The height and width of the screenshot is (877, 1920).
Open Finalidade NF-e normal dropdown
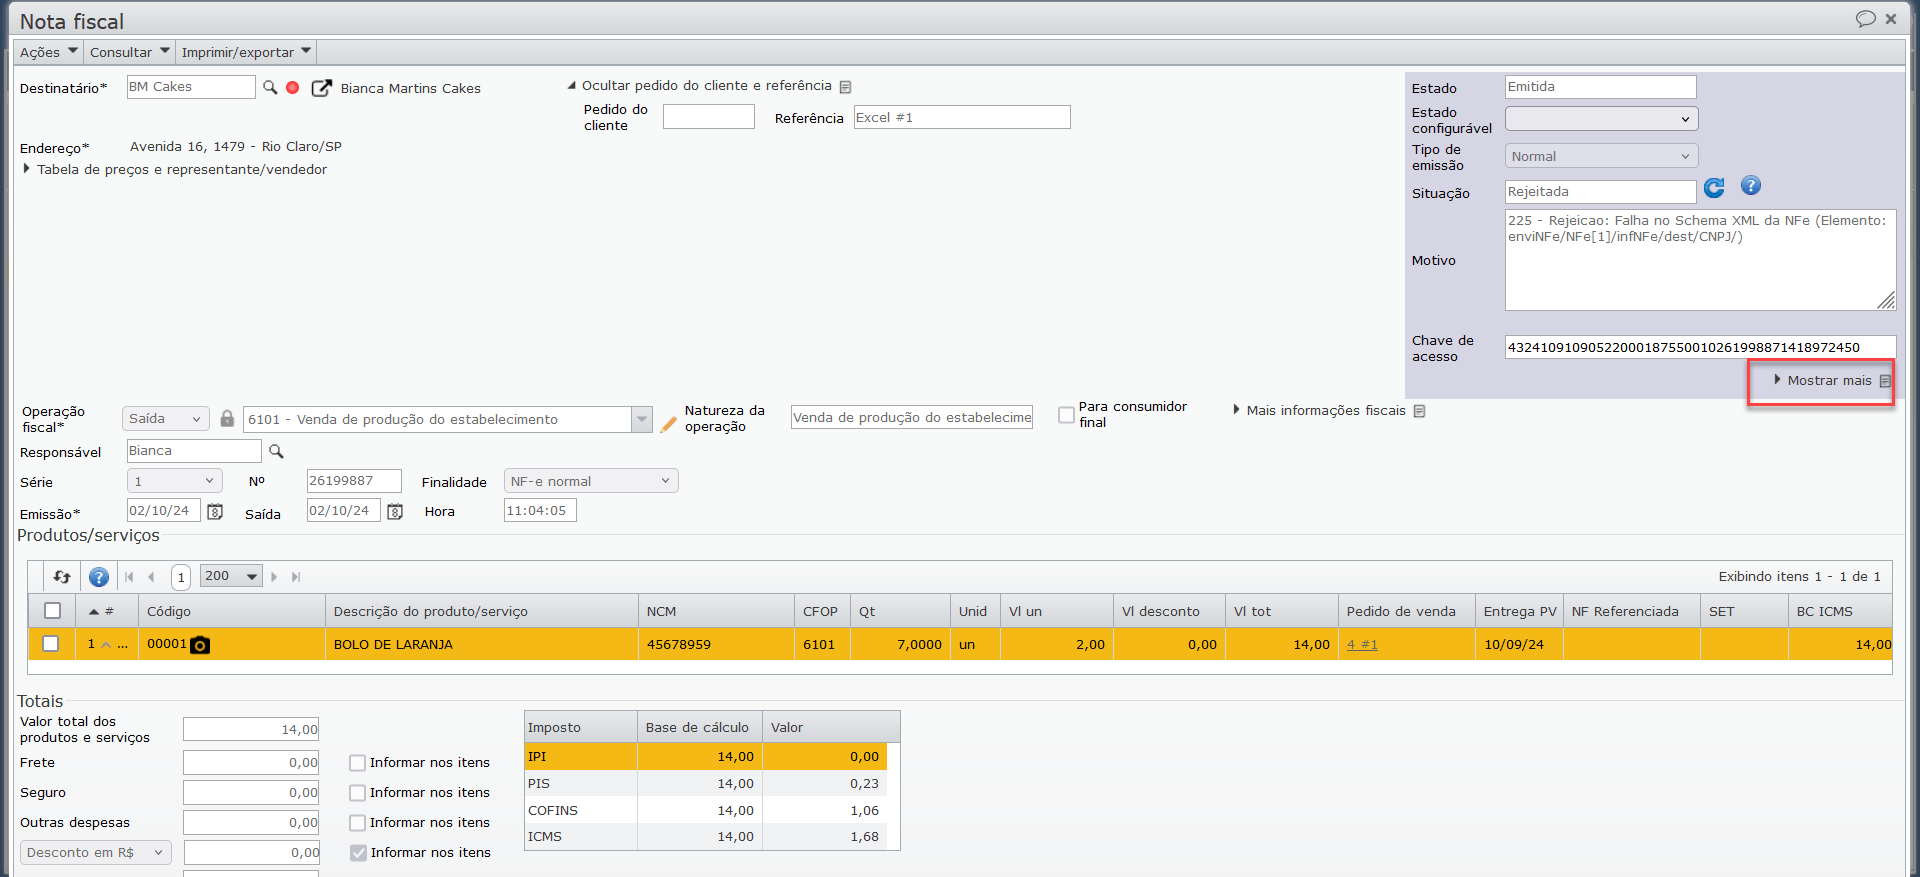(x=591, y=481)
